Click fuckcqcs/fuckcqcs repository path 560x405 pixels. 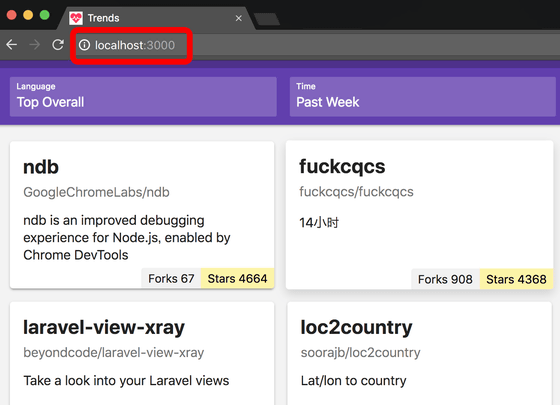[x=356, y=192]
